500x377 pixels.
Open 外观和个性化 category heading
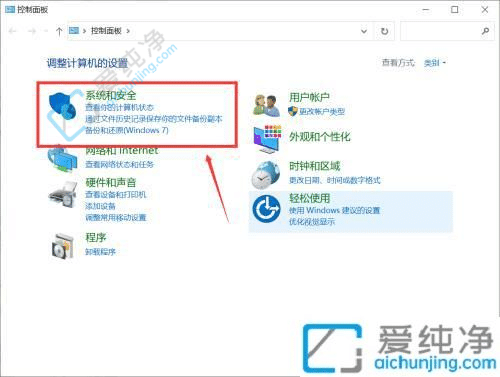coord(320,137)
